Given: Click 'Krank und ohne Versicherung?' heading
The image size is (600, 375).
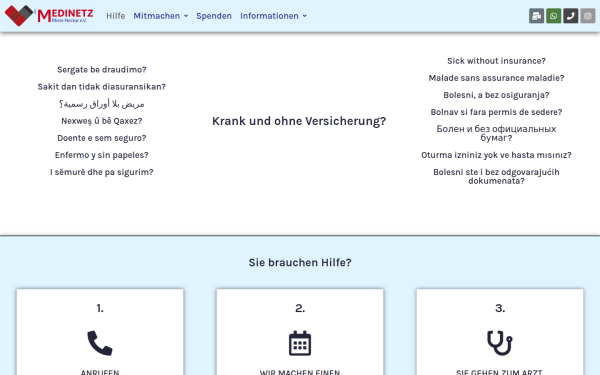Looking at the screenshot, I should [x=299, y=121].
